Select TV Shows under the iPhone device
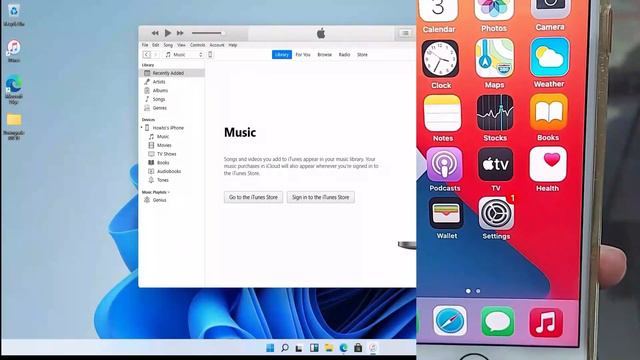Viewport: 640px width, 360px height. [x=167, y=154]
